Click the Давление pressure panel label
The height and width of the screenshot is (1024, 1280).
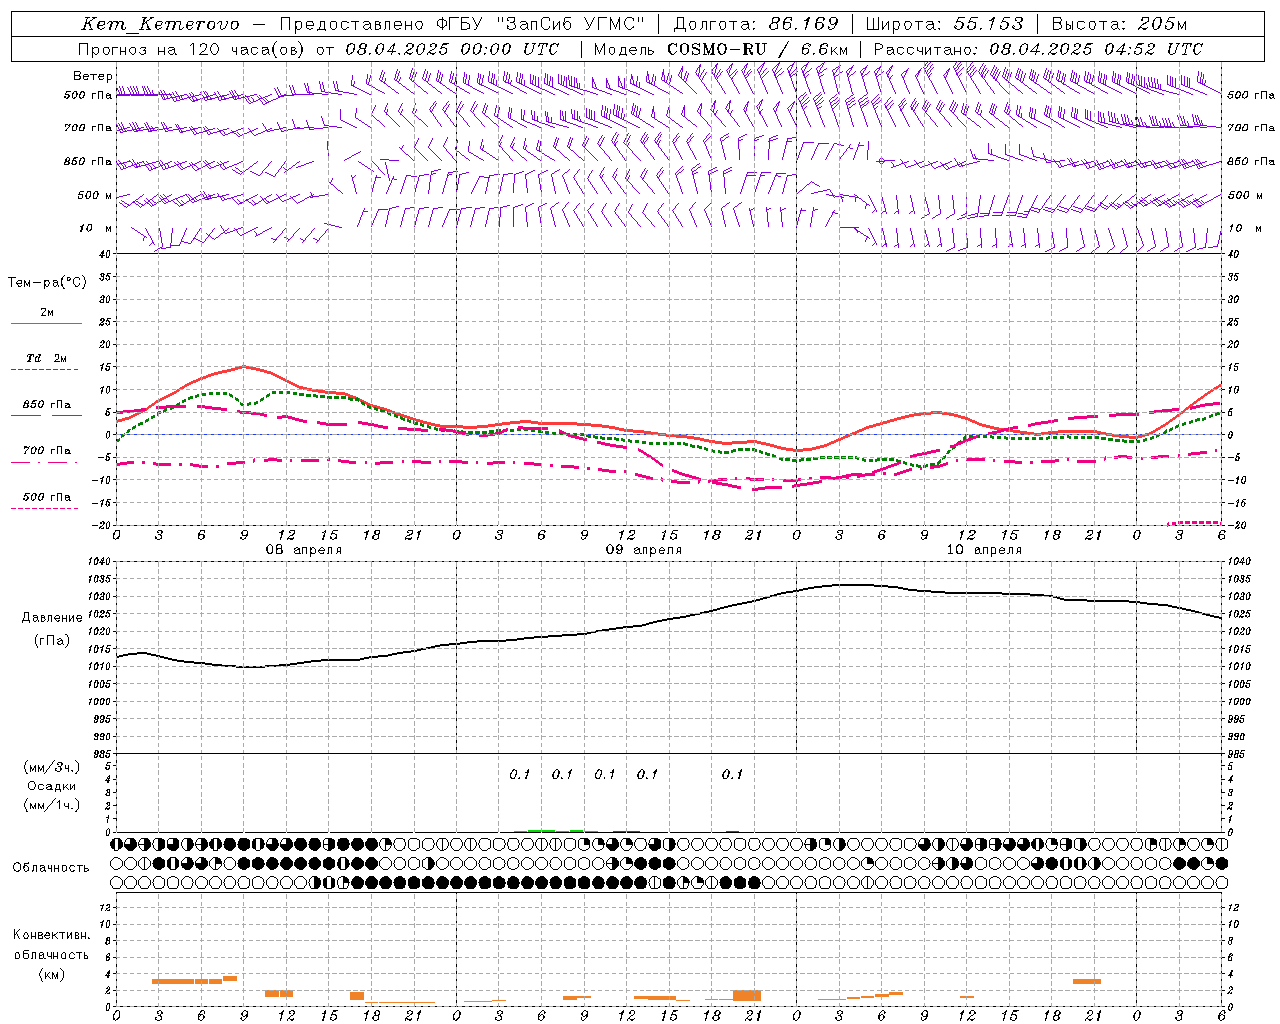pos(52,618)
